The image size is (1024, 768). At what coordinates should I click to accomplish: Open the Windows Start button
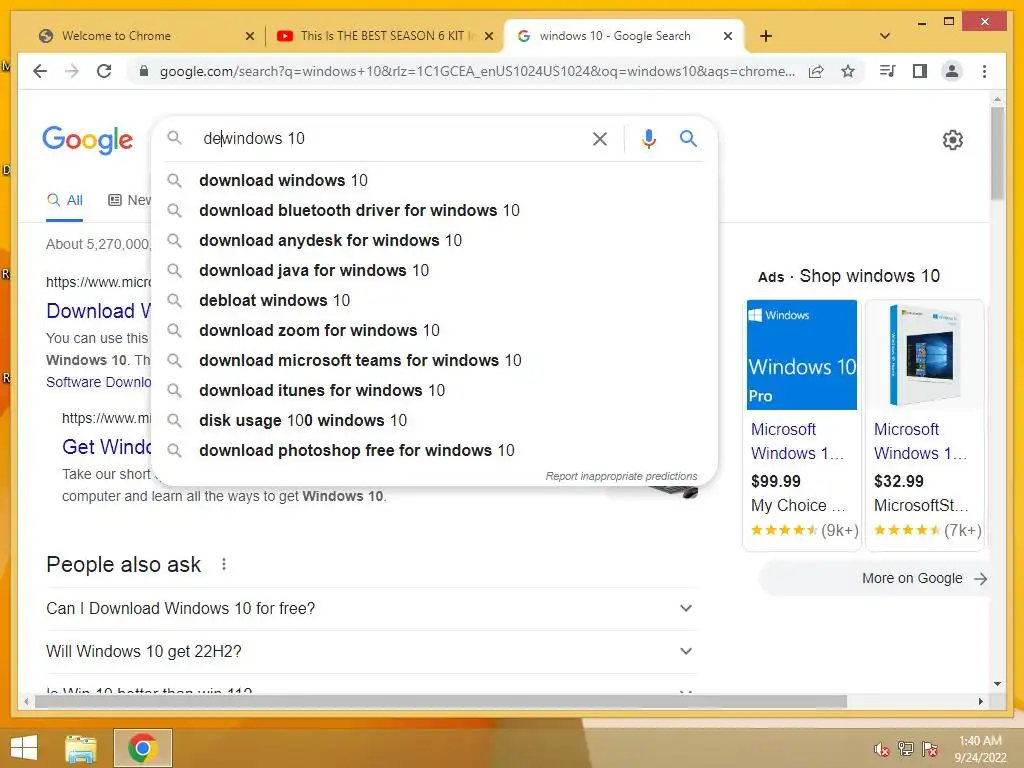click(x=24, y=748)
